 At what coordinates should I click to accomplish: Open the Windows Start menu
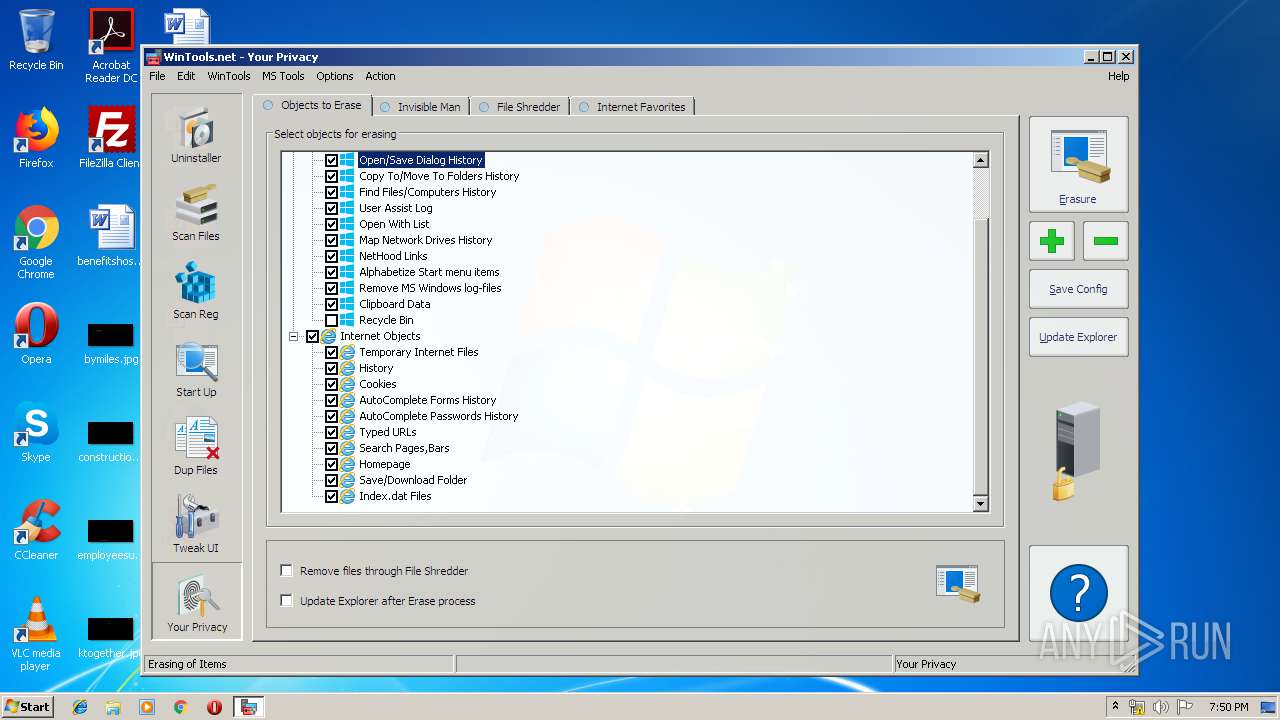28,707
